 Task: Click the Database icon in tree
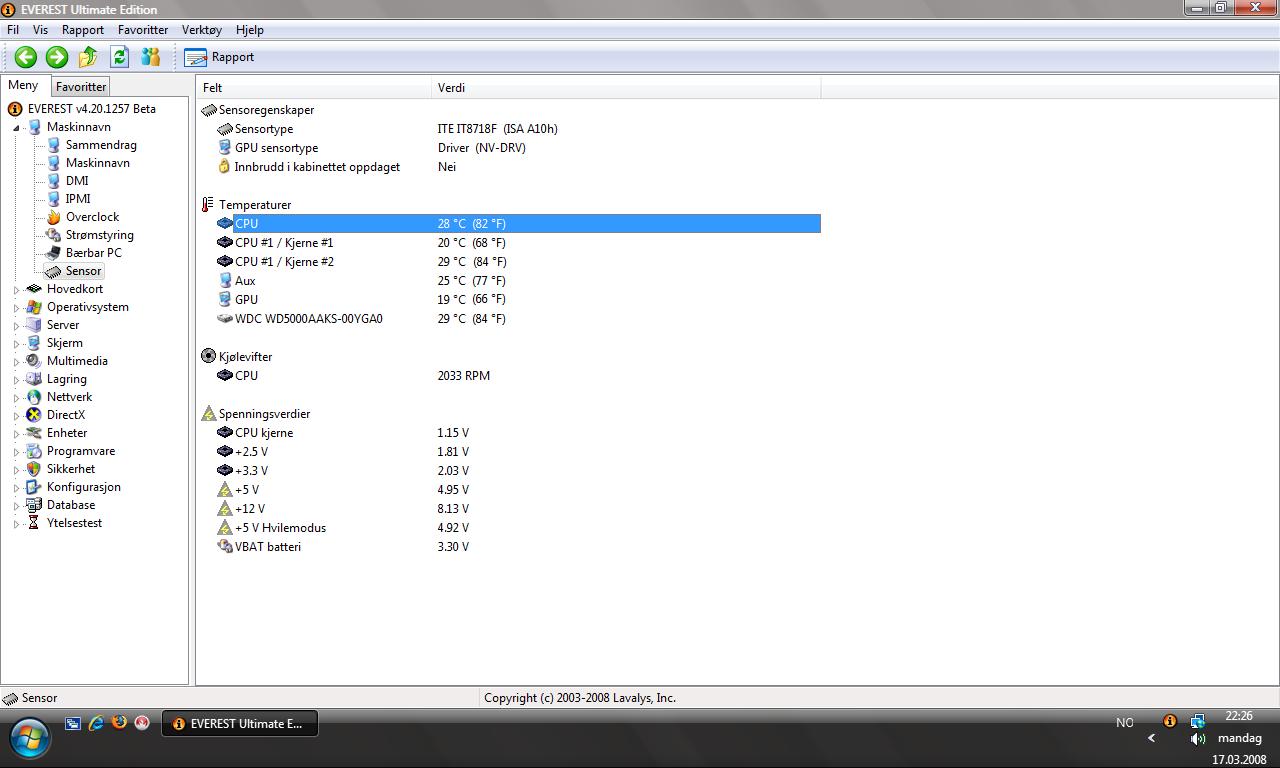[34, 505]
